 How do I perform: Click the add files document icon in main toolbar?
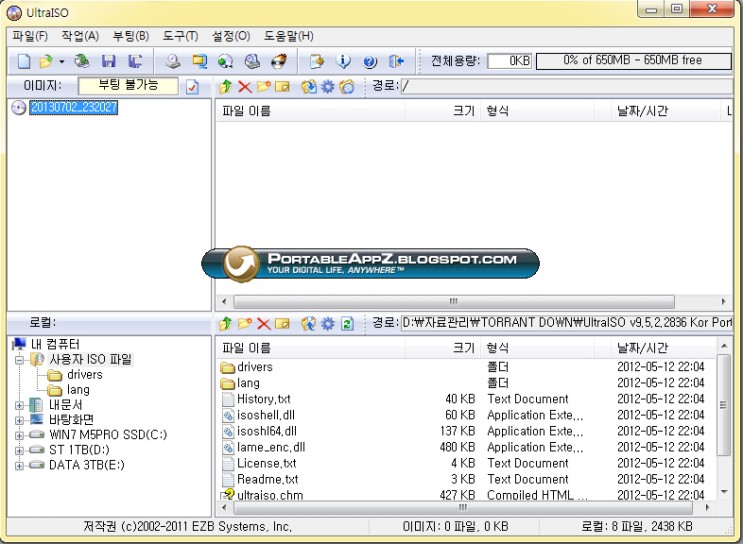point(317,61)
